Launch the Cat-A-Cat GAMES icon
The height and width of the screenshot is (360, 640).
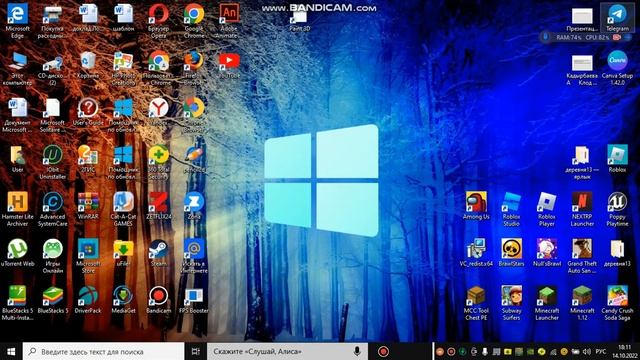[123, 202]
